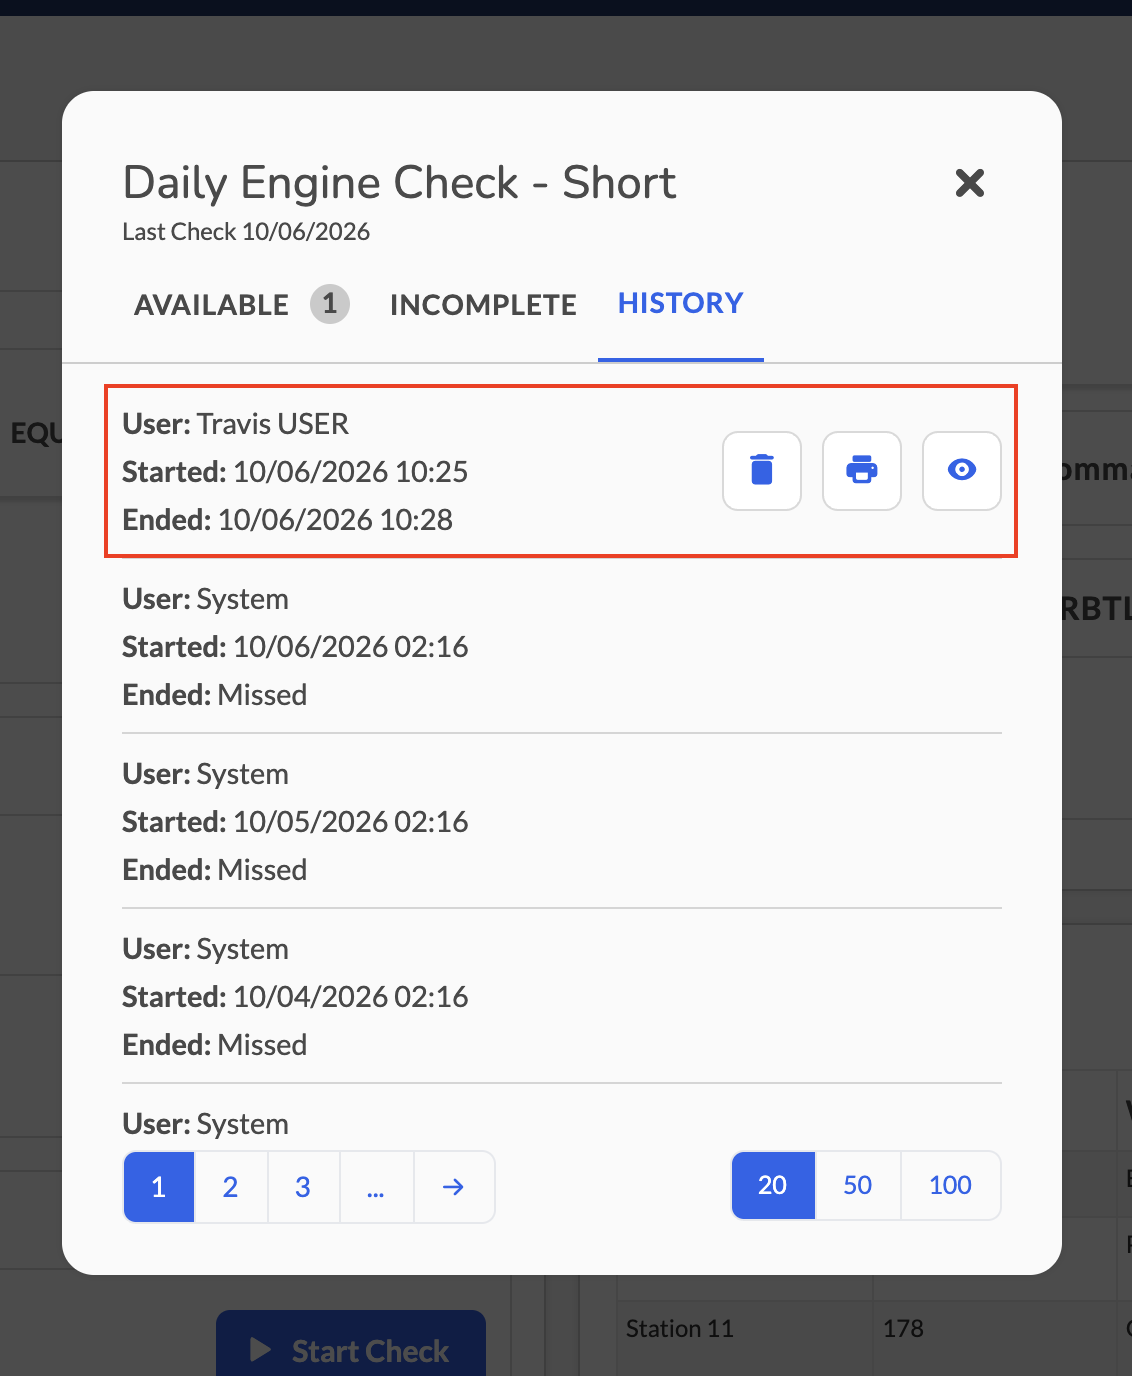Click the '178' cell in background table
This screenshot has height=1376, width=1132.
coord(903,1329)
